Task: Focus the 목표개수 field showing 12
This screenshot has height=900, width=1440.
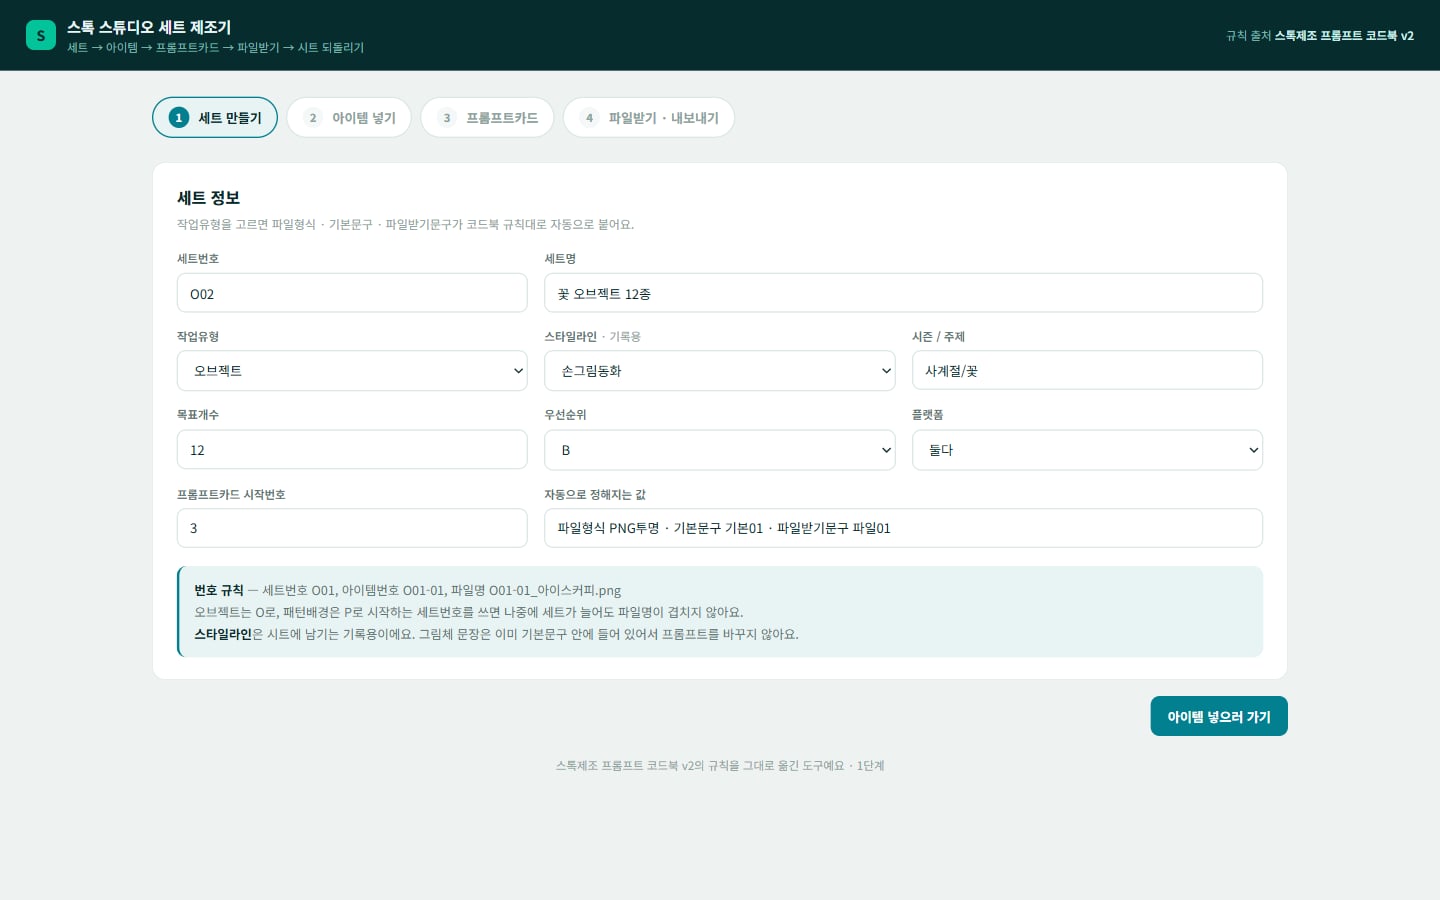Action: pyautogui.click(x=352, y=450)
